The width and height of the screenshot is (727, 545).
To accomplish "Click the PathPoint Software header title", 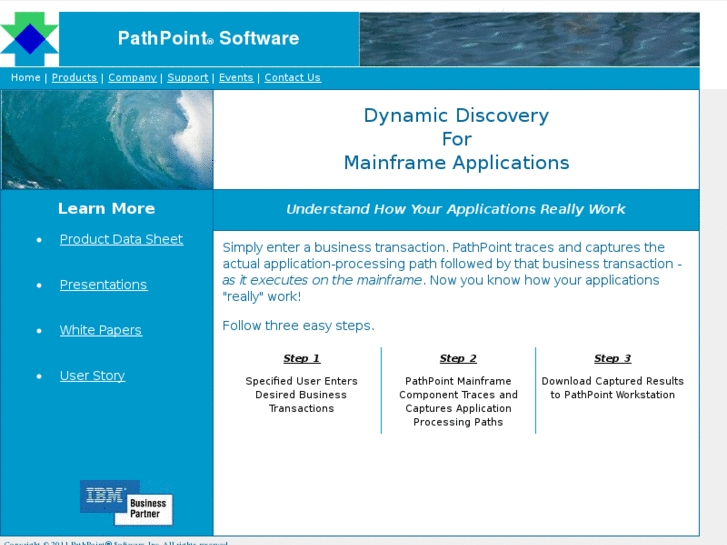I will click(209, 38).
